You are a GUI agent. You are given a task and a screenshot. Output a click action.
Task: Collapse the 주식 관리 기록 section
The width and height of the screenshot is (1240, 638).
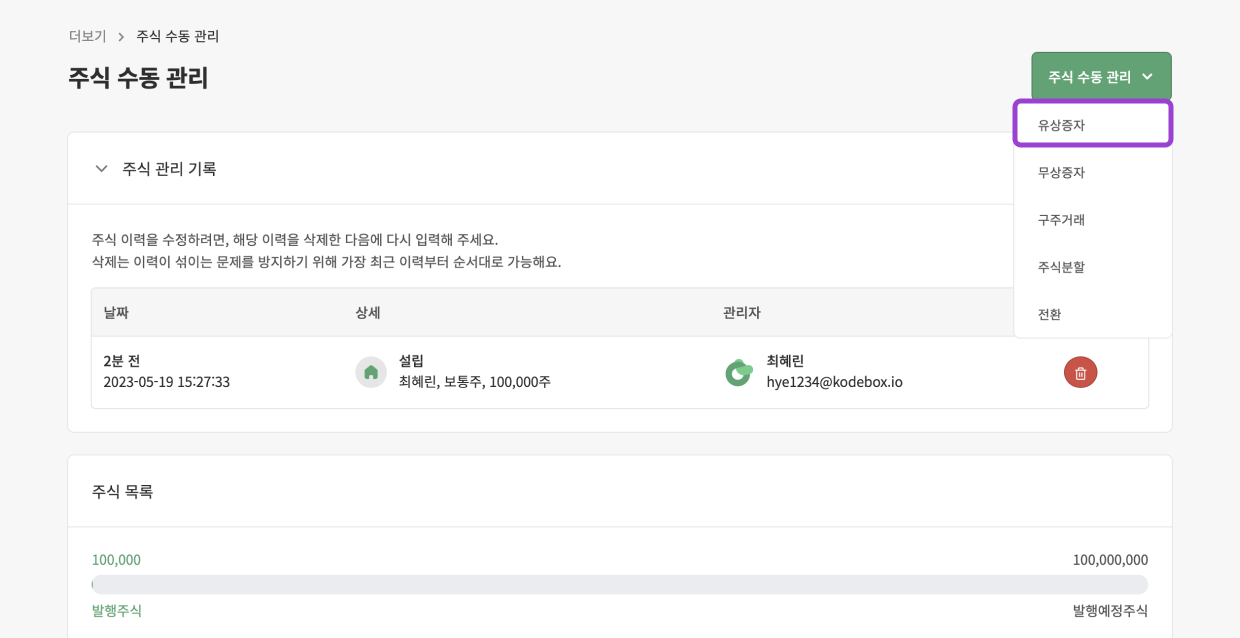(101, 168)
